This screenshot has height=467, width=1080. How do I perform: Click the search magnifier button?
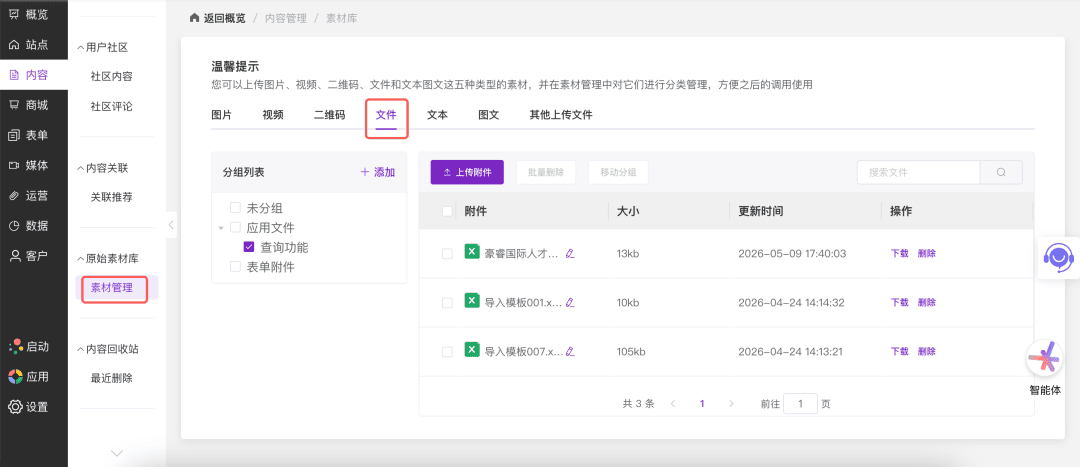pyautogui.click(x=1001, y=172)
